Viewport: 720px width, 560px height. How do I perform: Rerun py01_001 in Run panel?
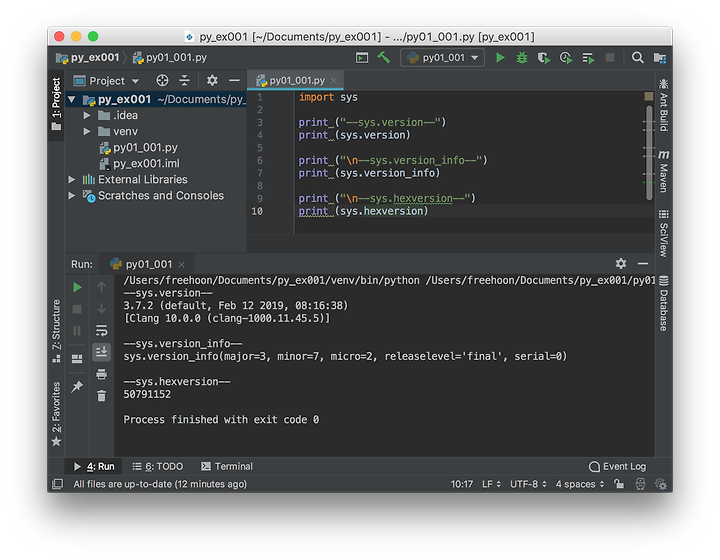(x=77, y=287)
